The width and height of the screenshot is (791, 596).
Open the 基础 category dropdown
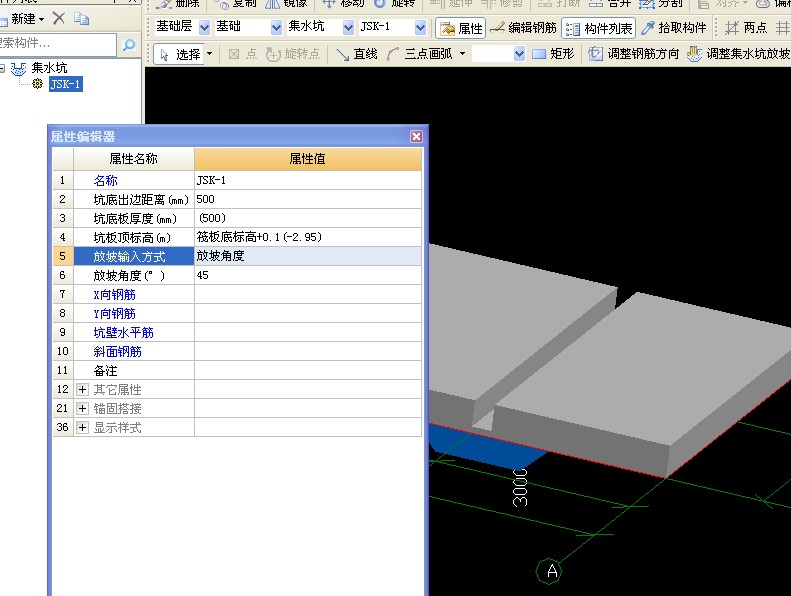click(276, 28)
